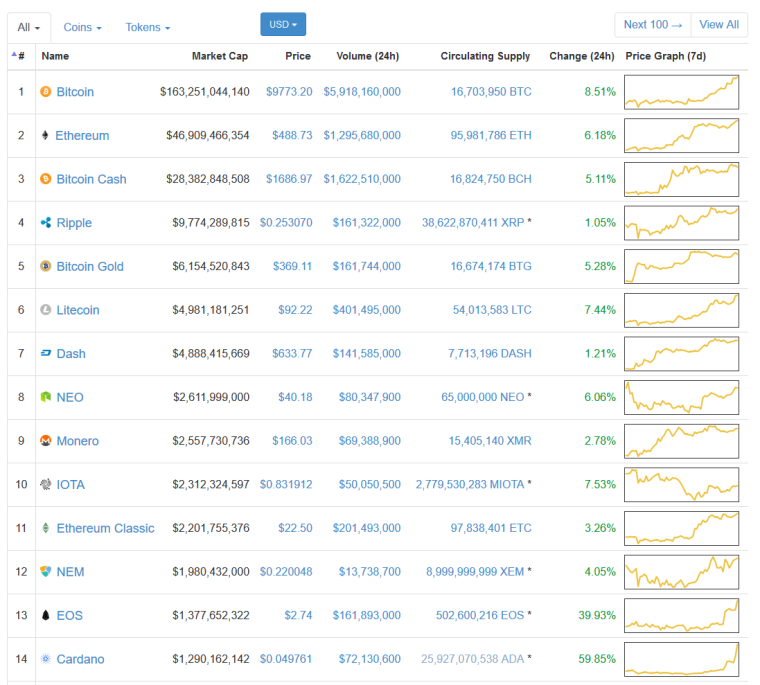This screenshot has height=685, width=760.
Task: Sort by Volume (24h) column header
Action: click(368, 56)
